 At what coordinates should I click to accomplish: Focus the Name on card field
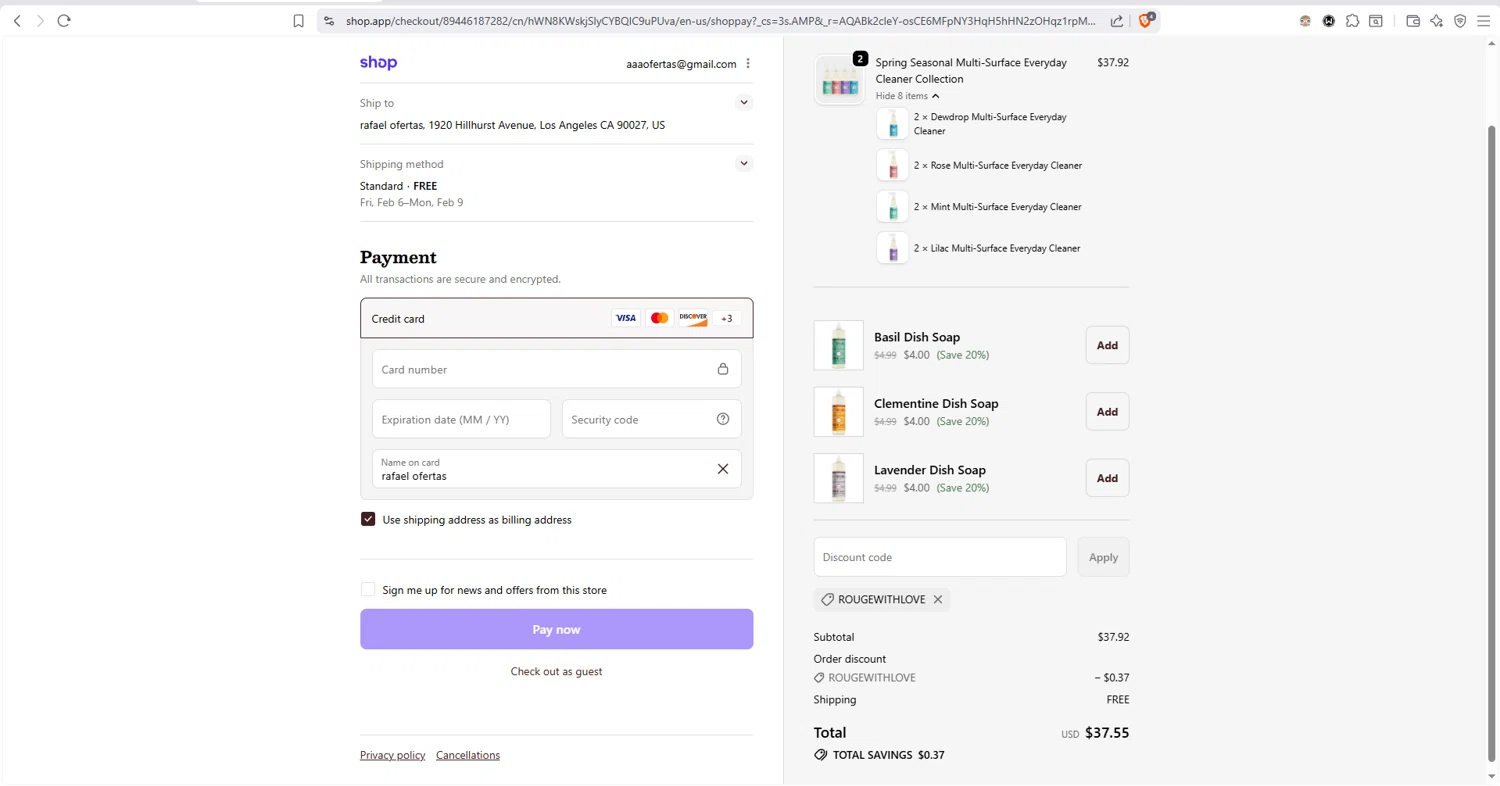click(556, 469)
